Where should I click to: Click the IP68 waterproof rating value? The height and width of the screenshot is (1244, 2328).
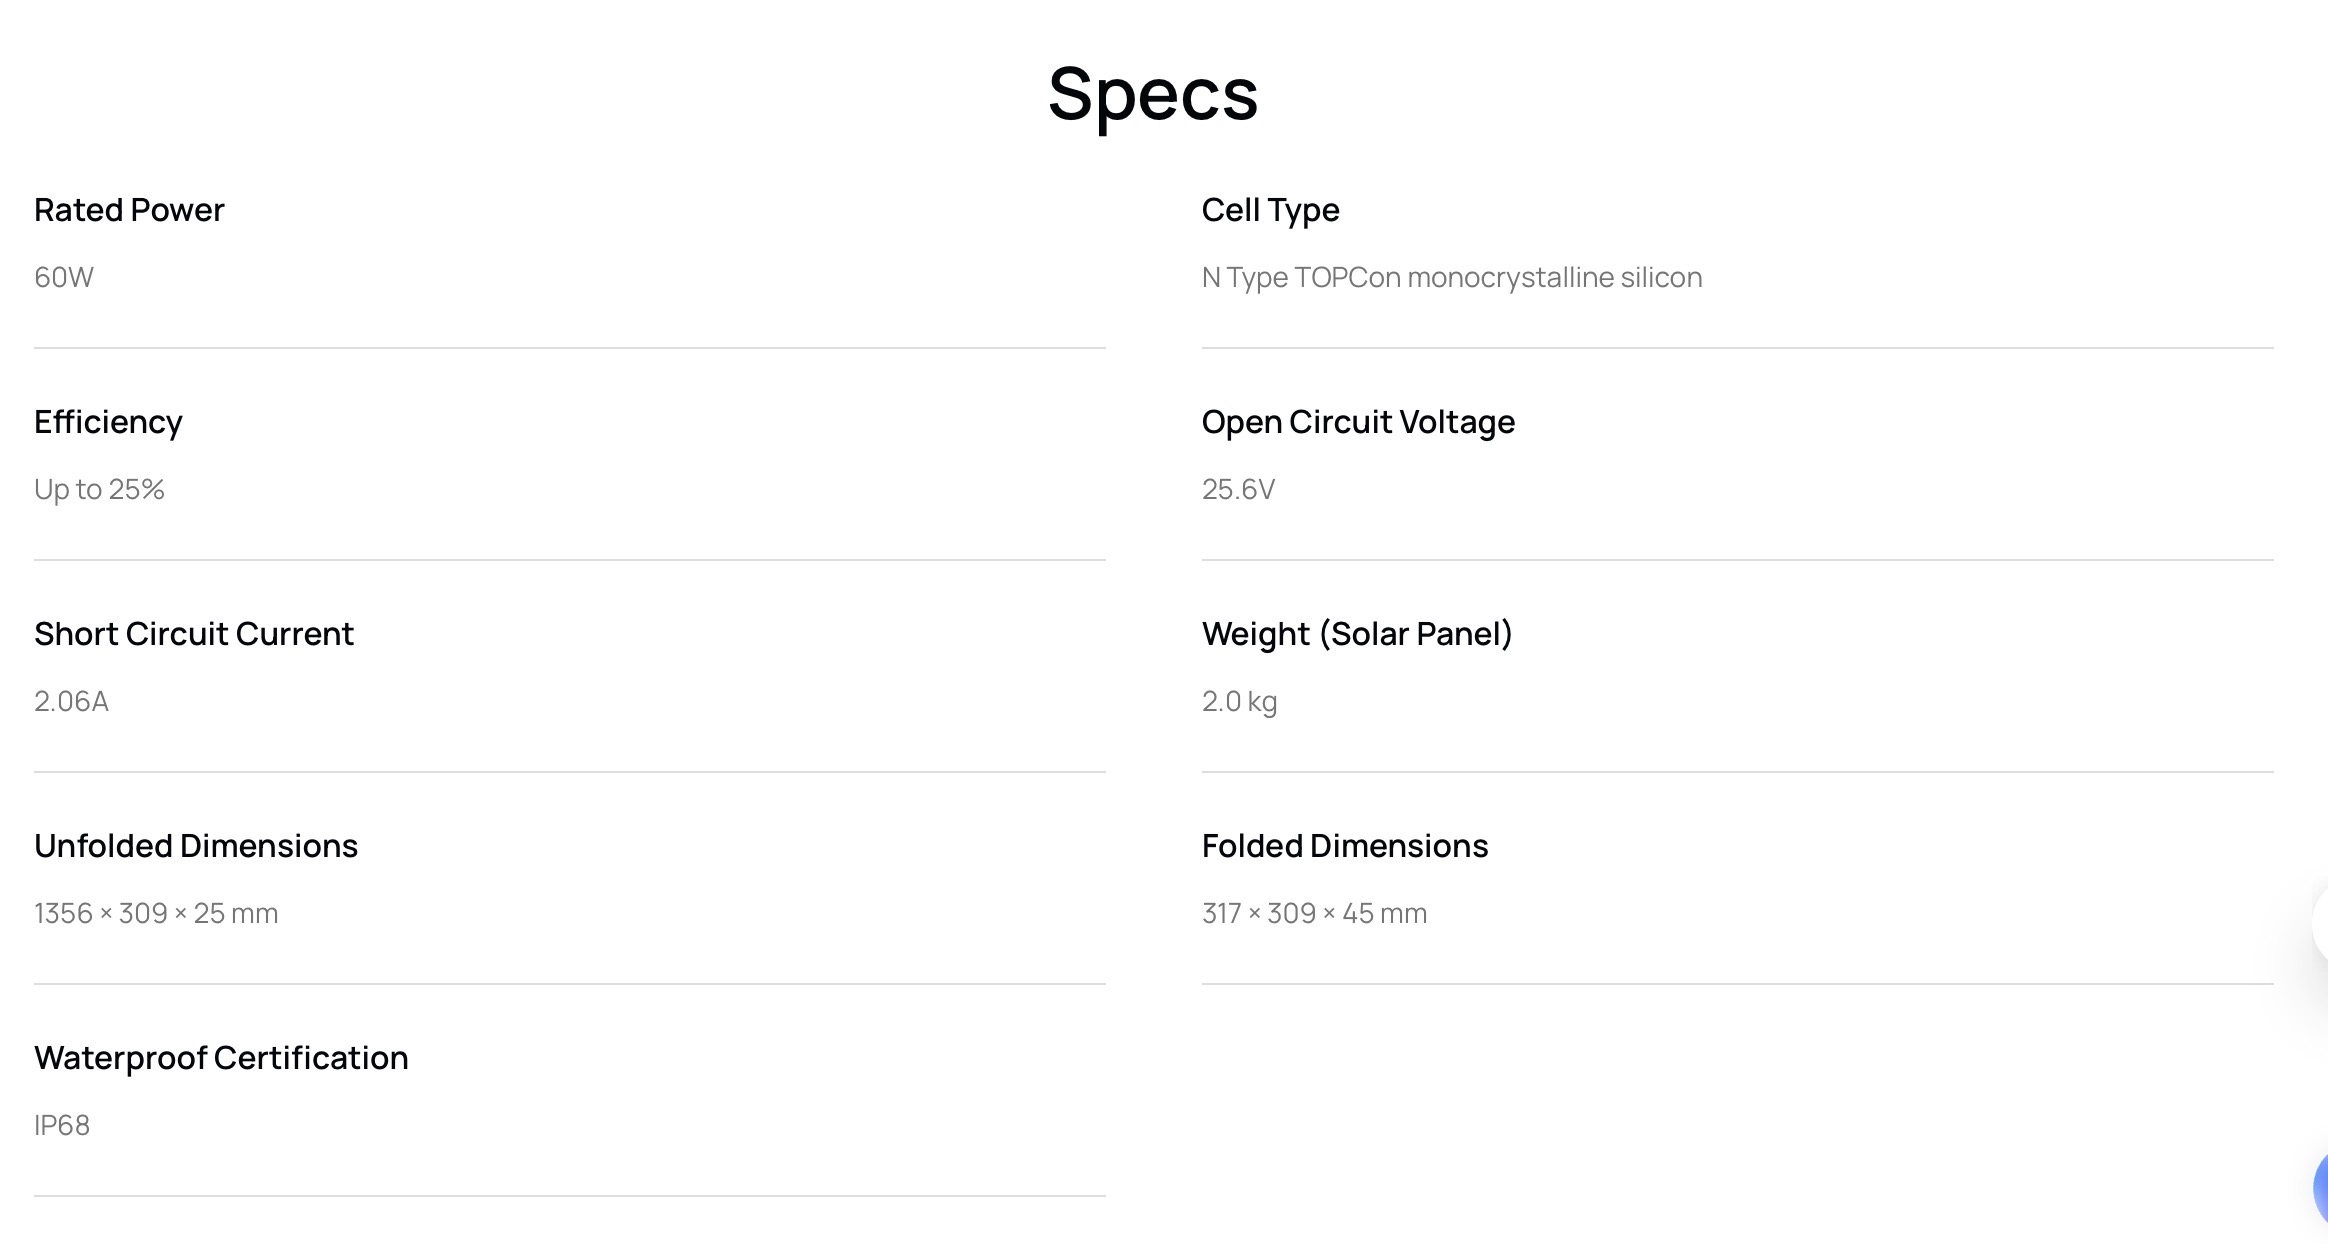coord(62,1125)
